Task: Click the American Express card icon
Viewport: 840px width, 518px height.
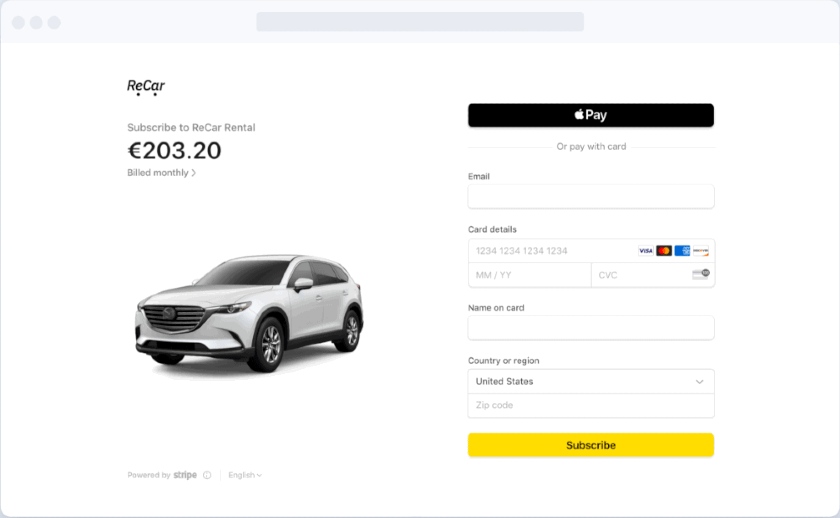Action: point(682,251)
